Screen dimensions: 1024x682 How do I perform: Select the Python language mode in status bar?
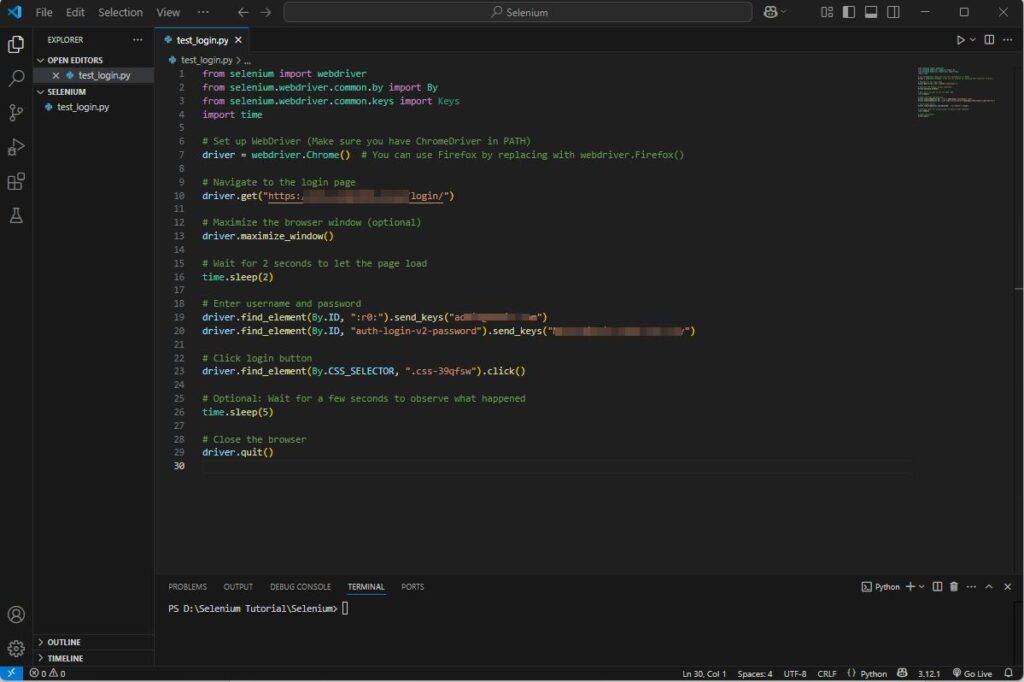click(875, 673)
